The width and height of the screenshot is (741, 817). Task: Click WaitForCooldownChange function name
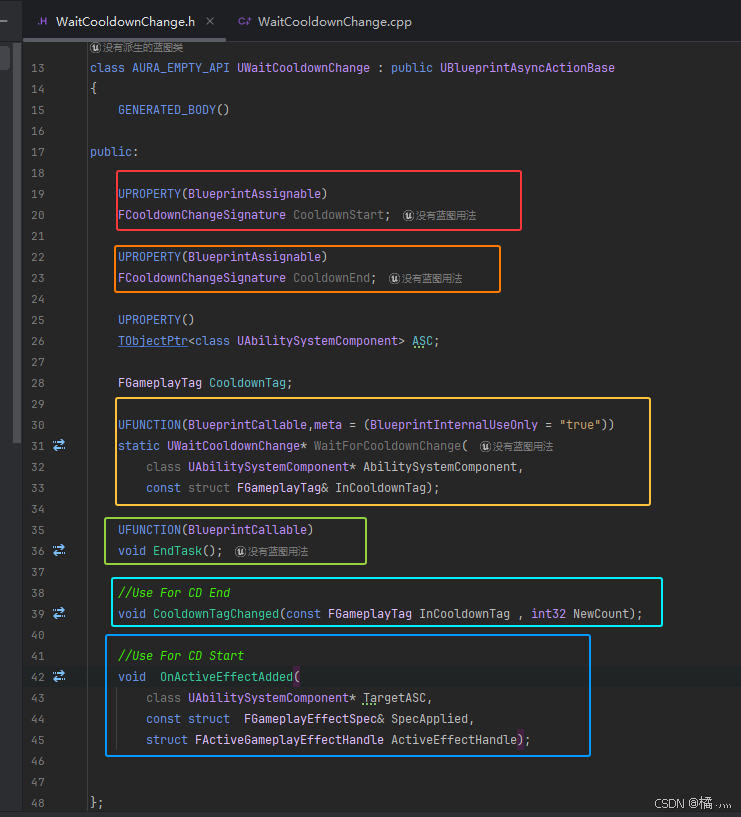(387, 446)
